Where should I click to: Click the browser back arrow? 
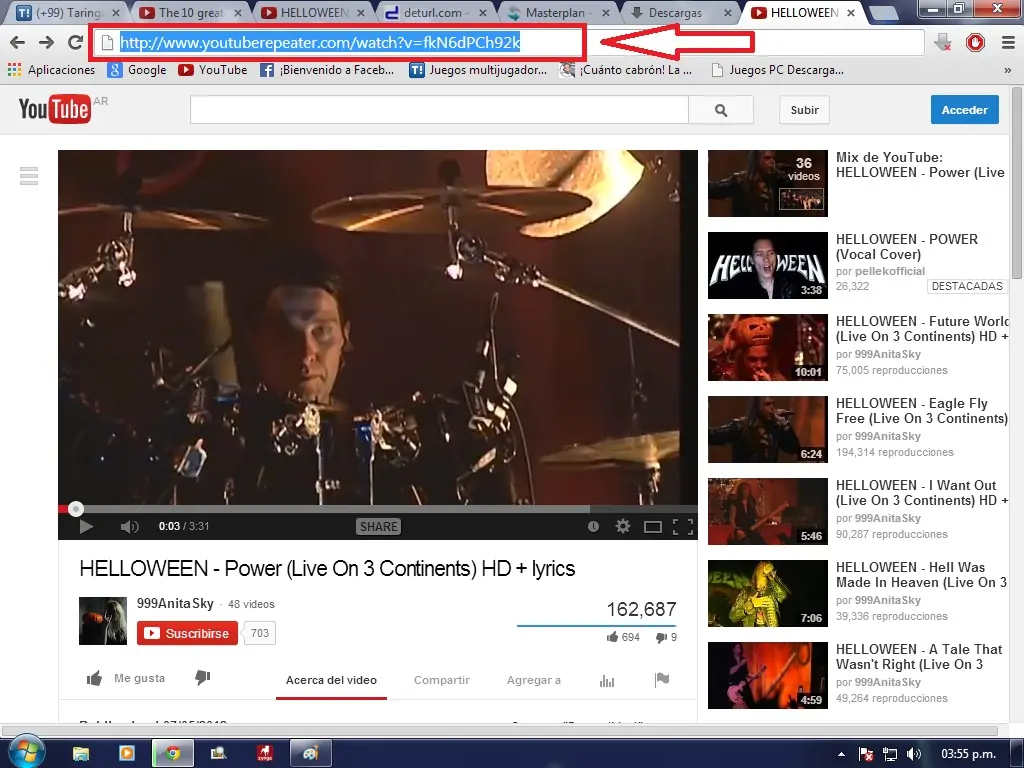(18, 42)
